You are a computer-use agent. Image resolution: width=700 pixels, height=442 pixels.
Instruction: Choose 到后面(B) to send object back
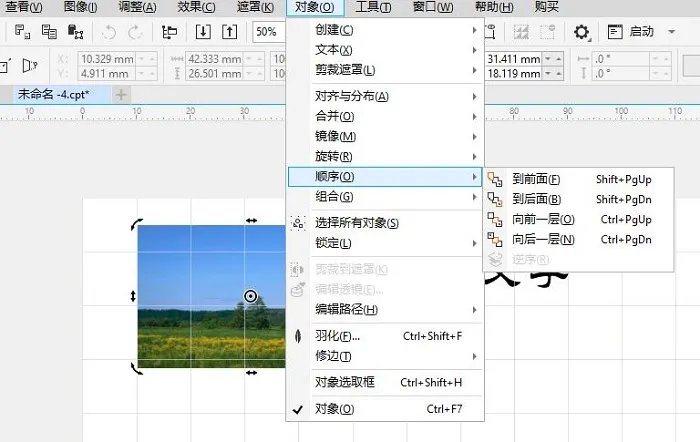[579, 199]
